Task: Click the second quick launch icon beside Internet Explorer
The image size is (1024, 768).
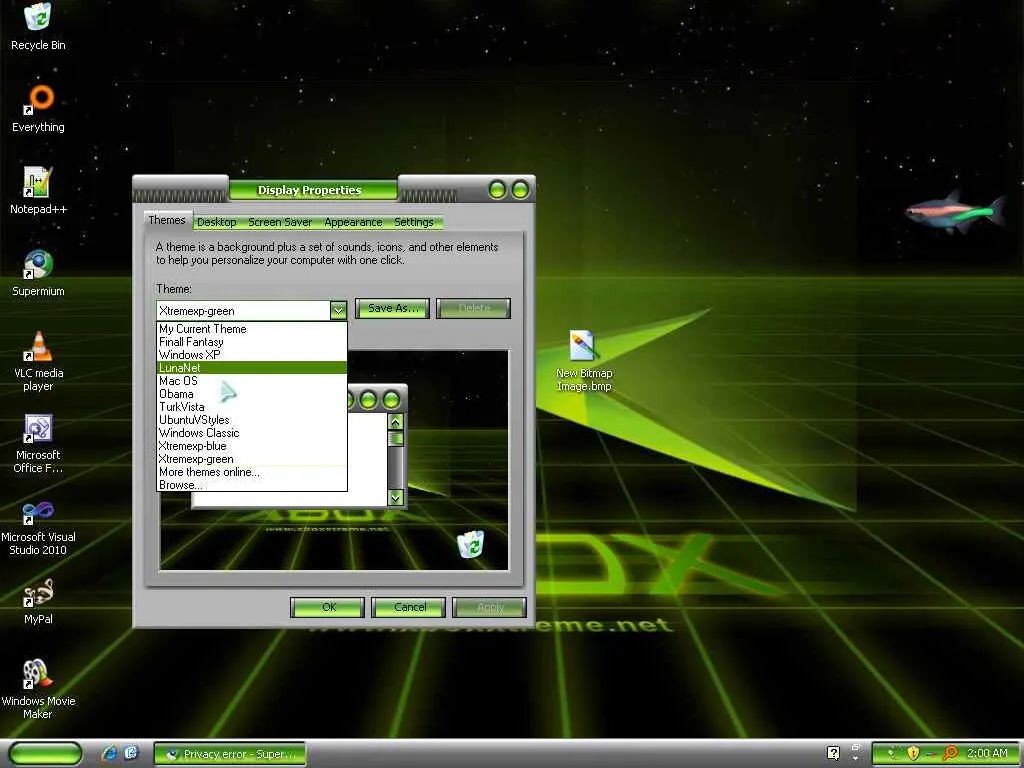Action: pos(131,753)
